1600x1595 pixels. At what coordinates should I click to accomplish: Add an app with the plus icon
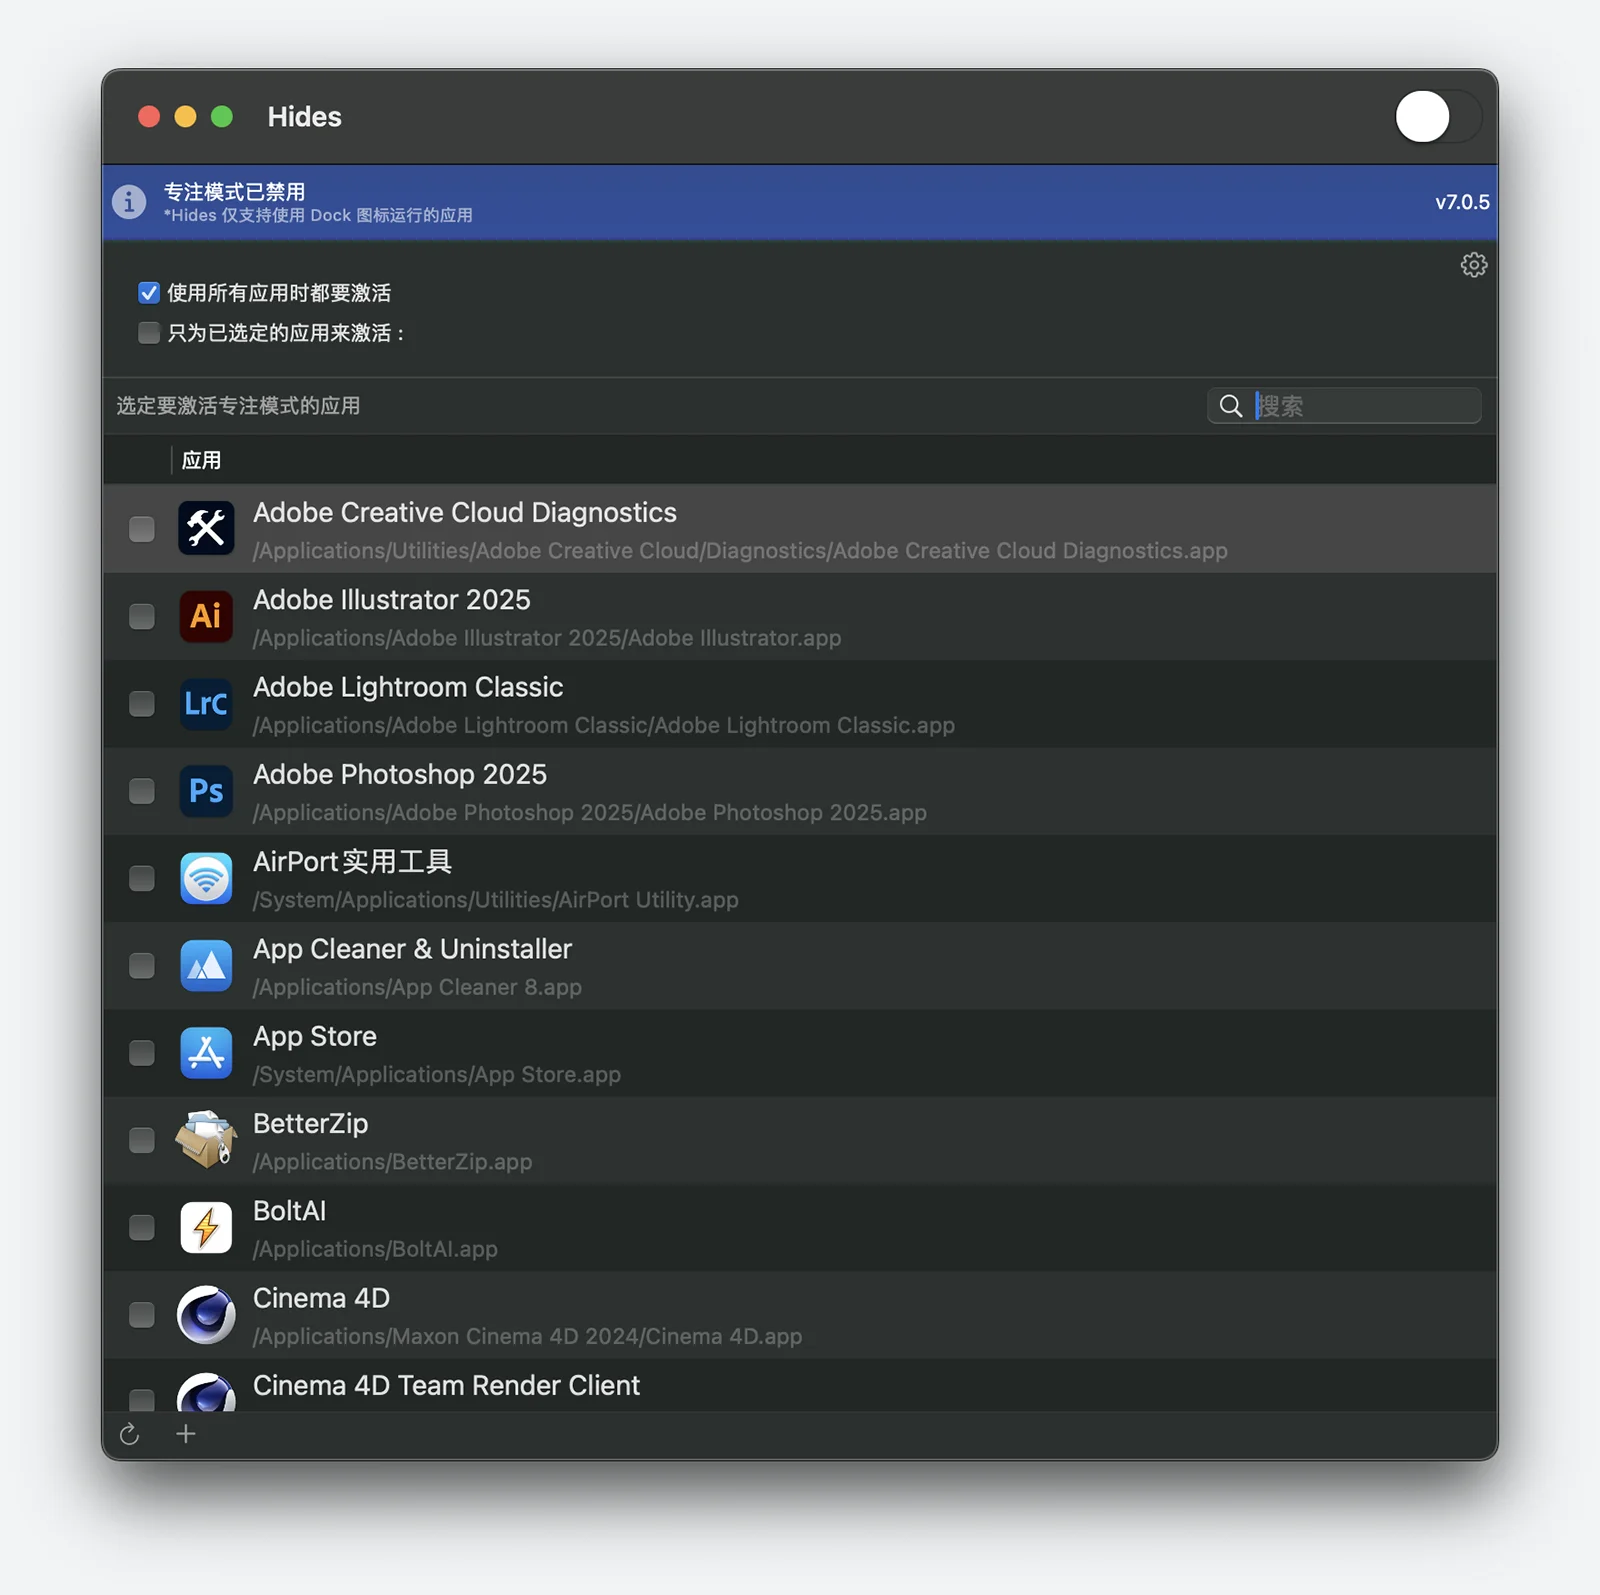pos(185,1434)
